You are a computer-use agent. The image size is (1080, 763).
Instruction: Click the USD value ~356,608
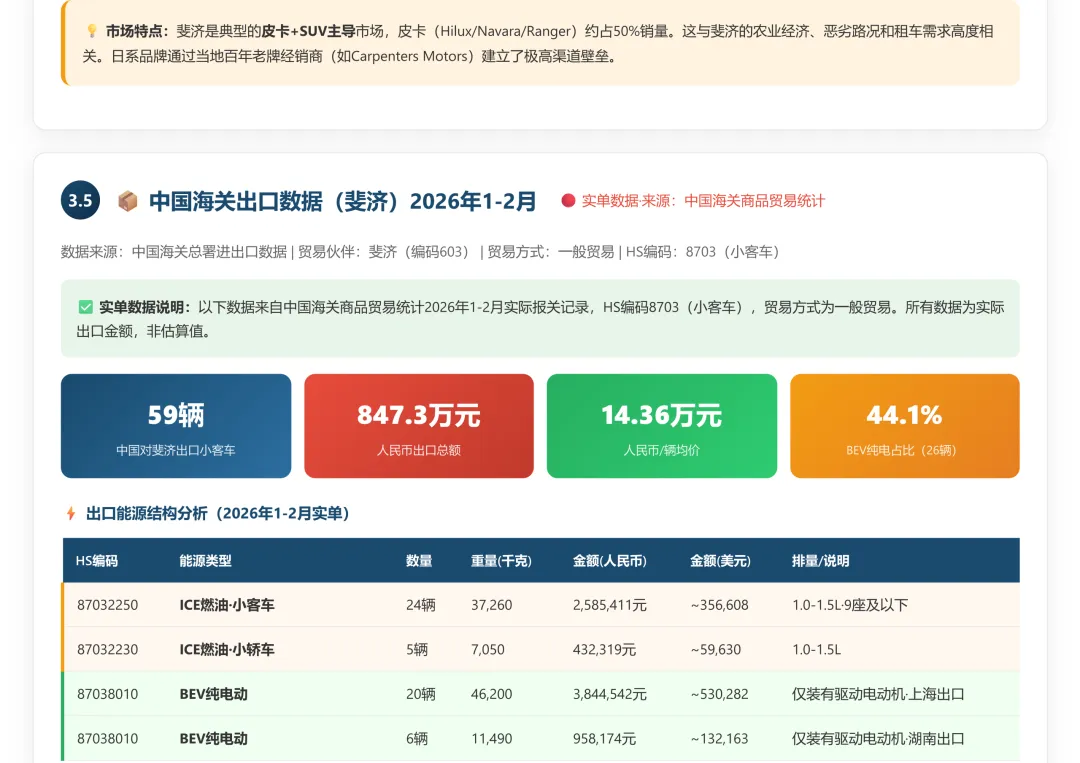coord(719,605)
